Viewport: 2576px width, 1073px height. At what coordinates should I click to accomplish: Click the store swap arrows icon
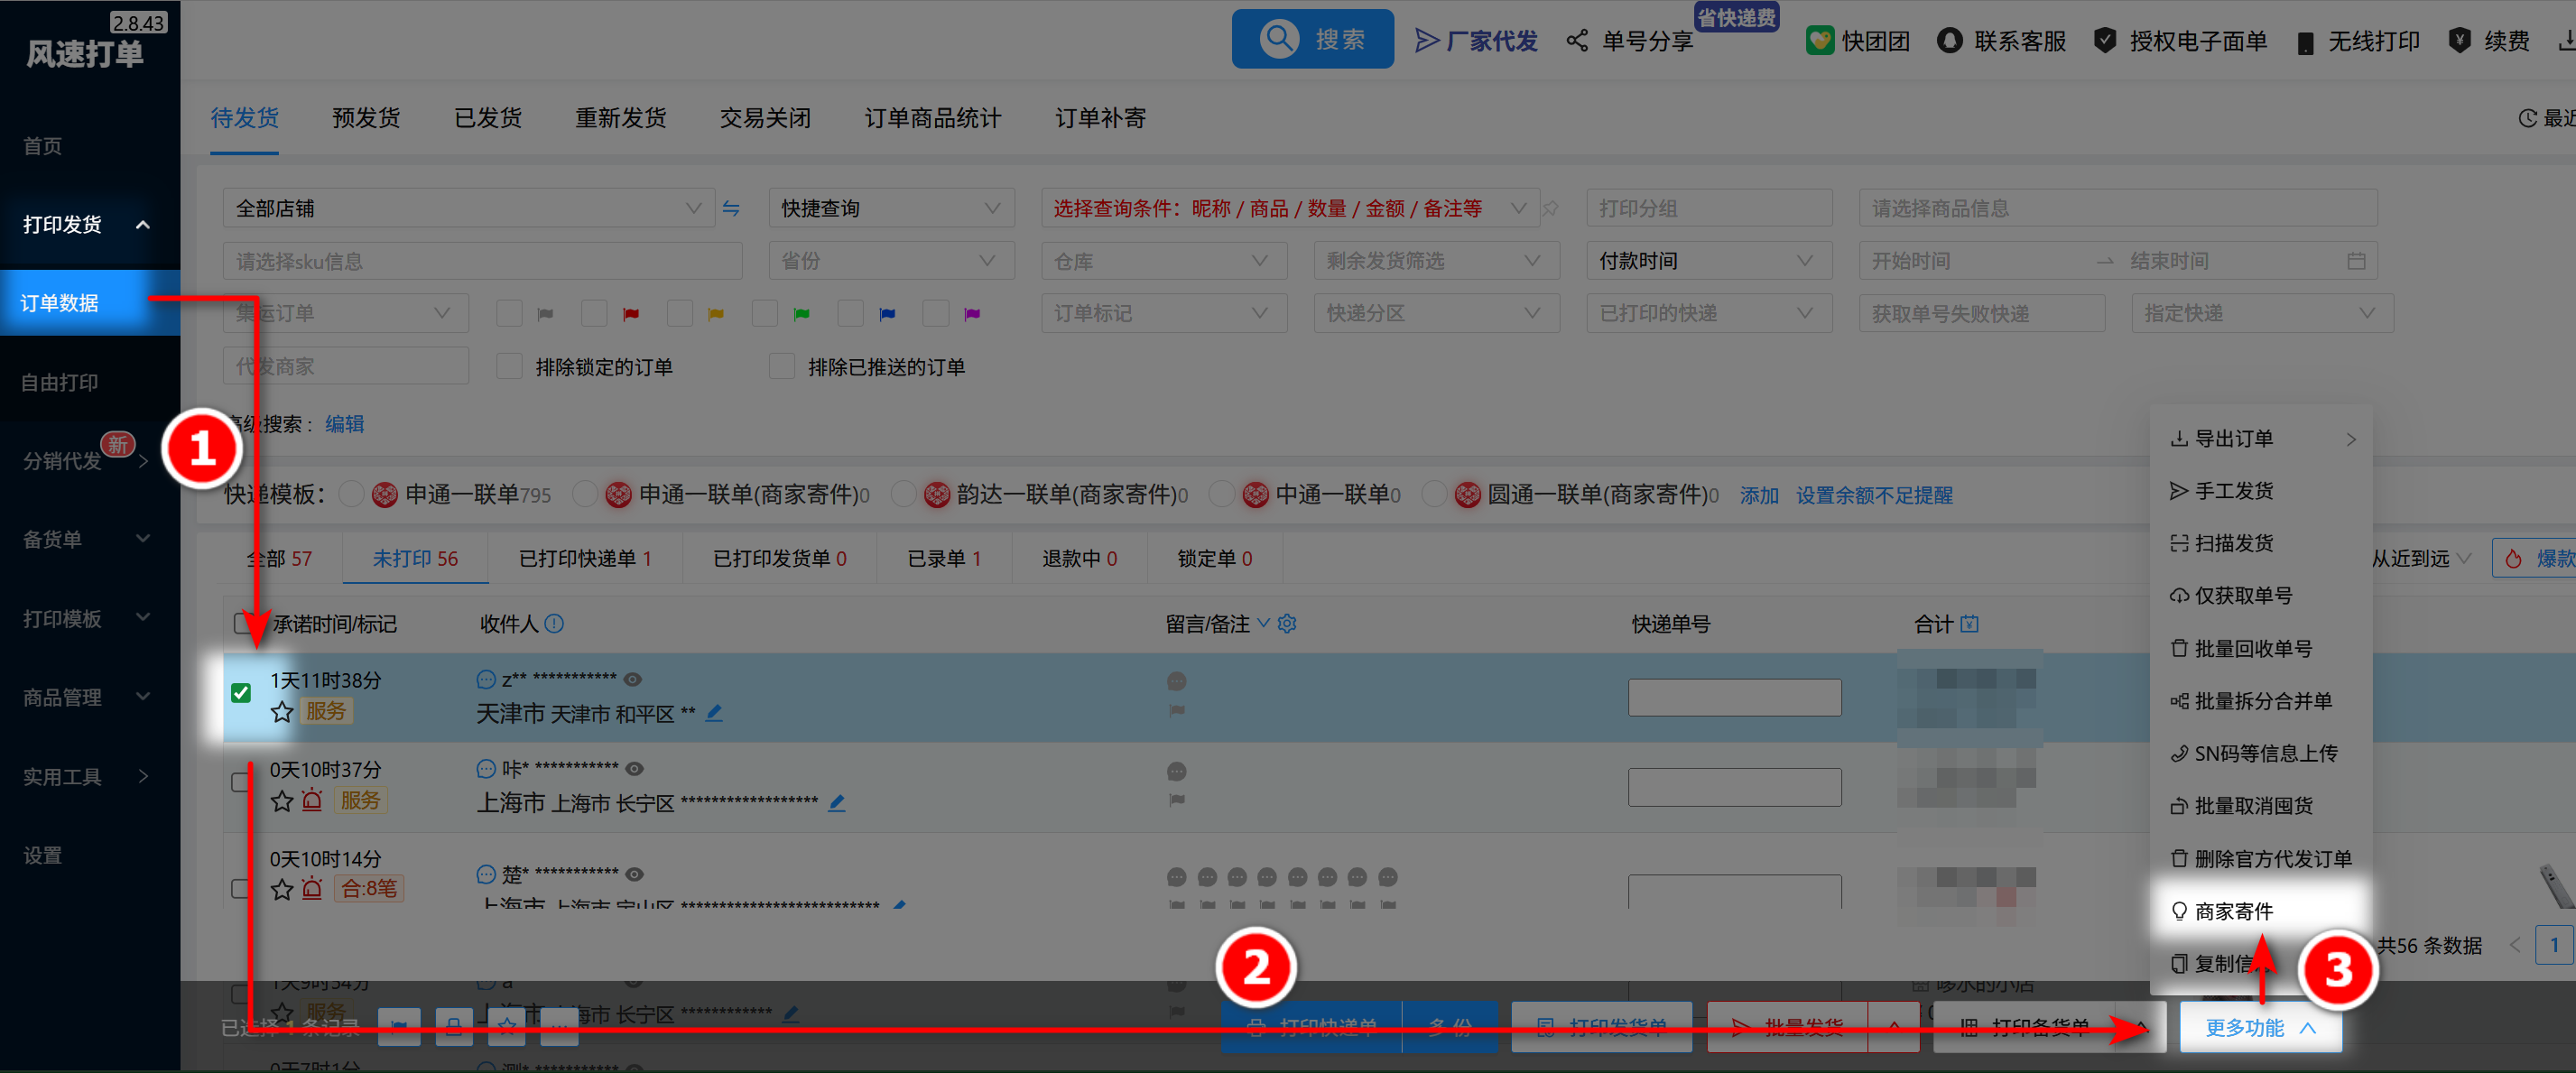click(x=731, y=208)
